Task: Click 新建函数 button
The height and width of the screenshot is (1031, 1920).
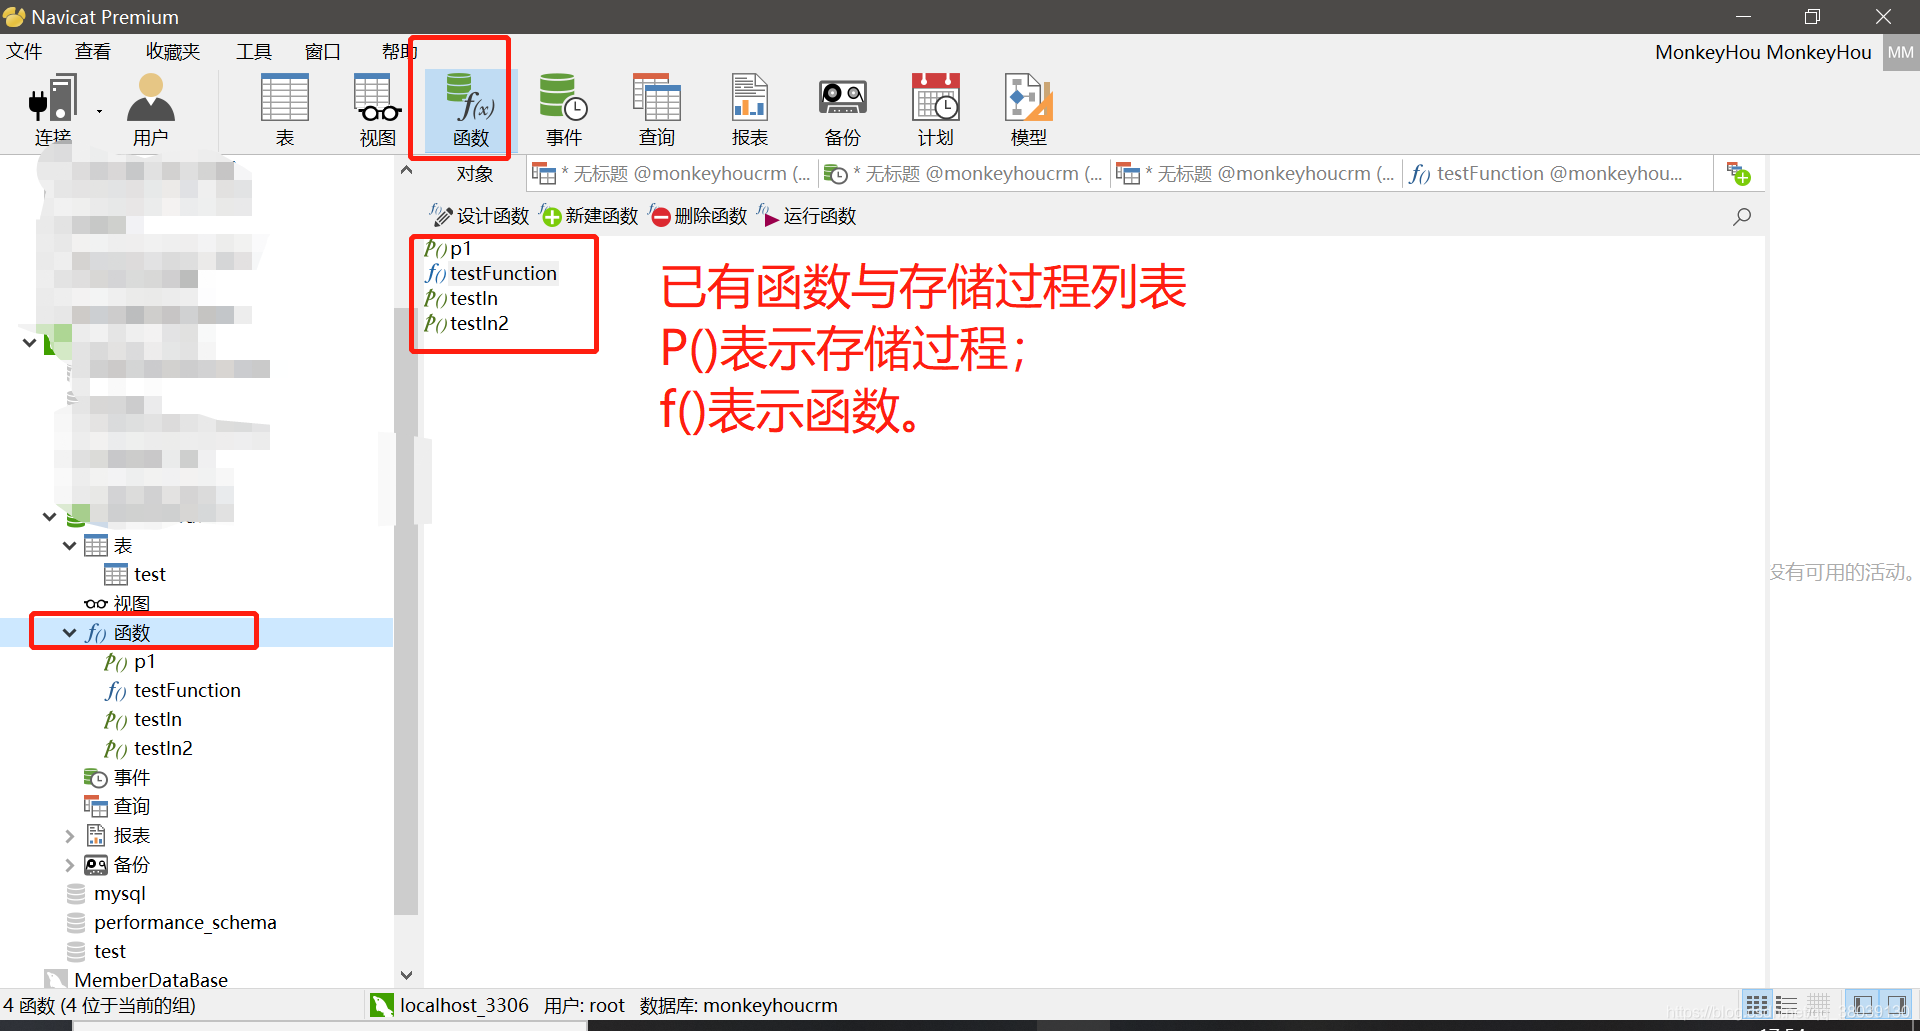Action: click(588, 216)
